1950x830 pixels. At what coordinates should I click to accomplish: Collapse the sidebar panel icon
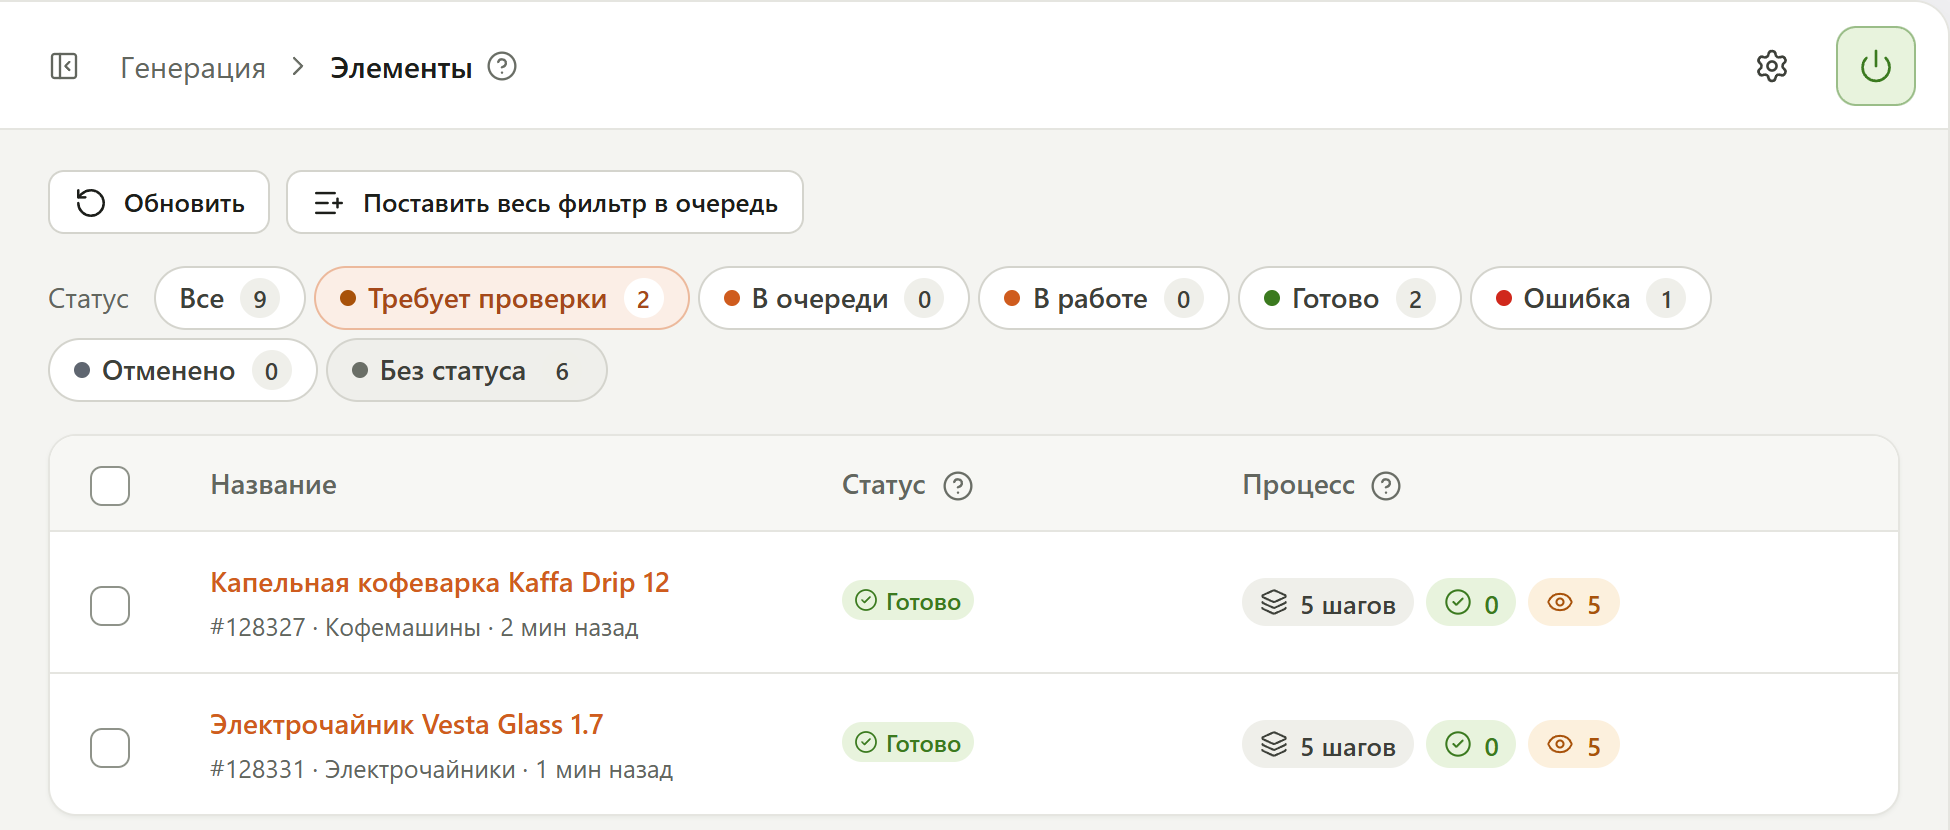(x=64, y=67)
